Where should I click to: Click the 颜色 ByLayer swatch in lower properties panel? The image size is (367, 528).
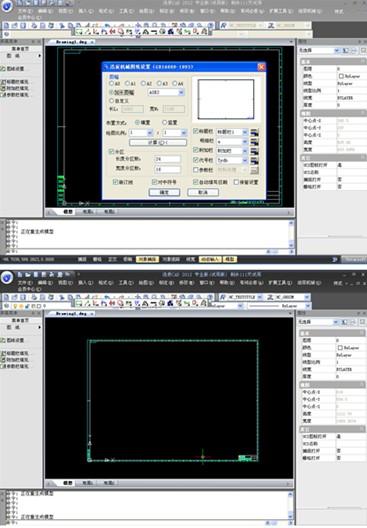coord(340,348)
